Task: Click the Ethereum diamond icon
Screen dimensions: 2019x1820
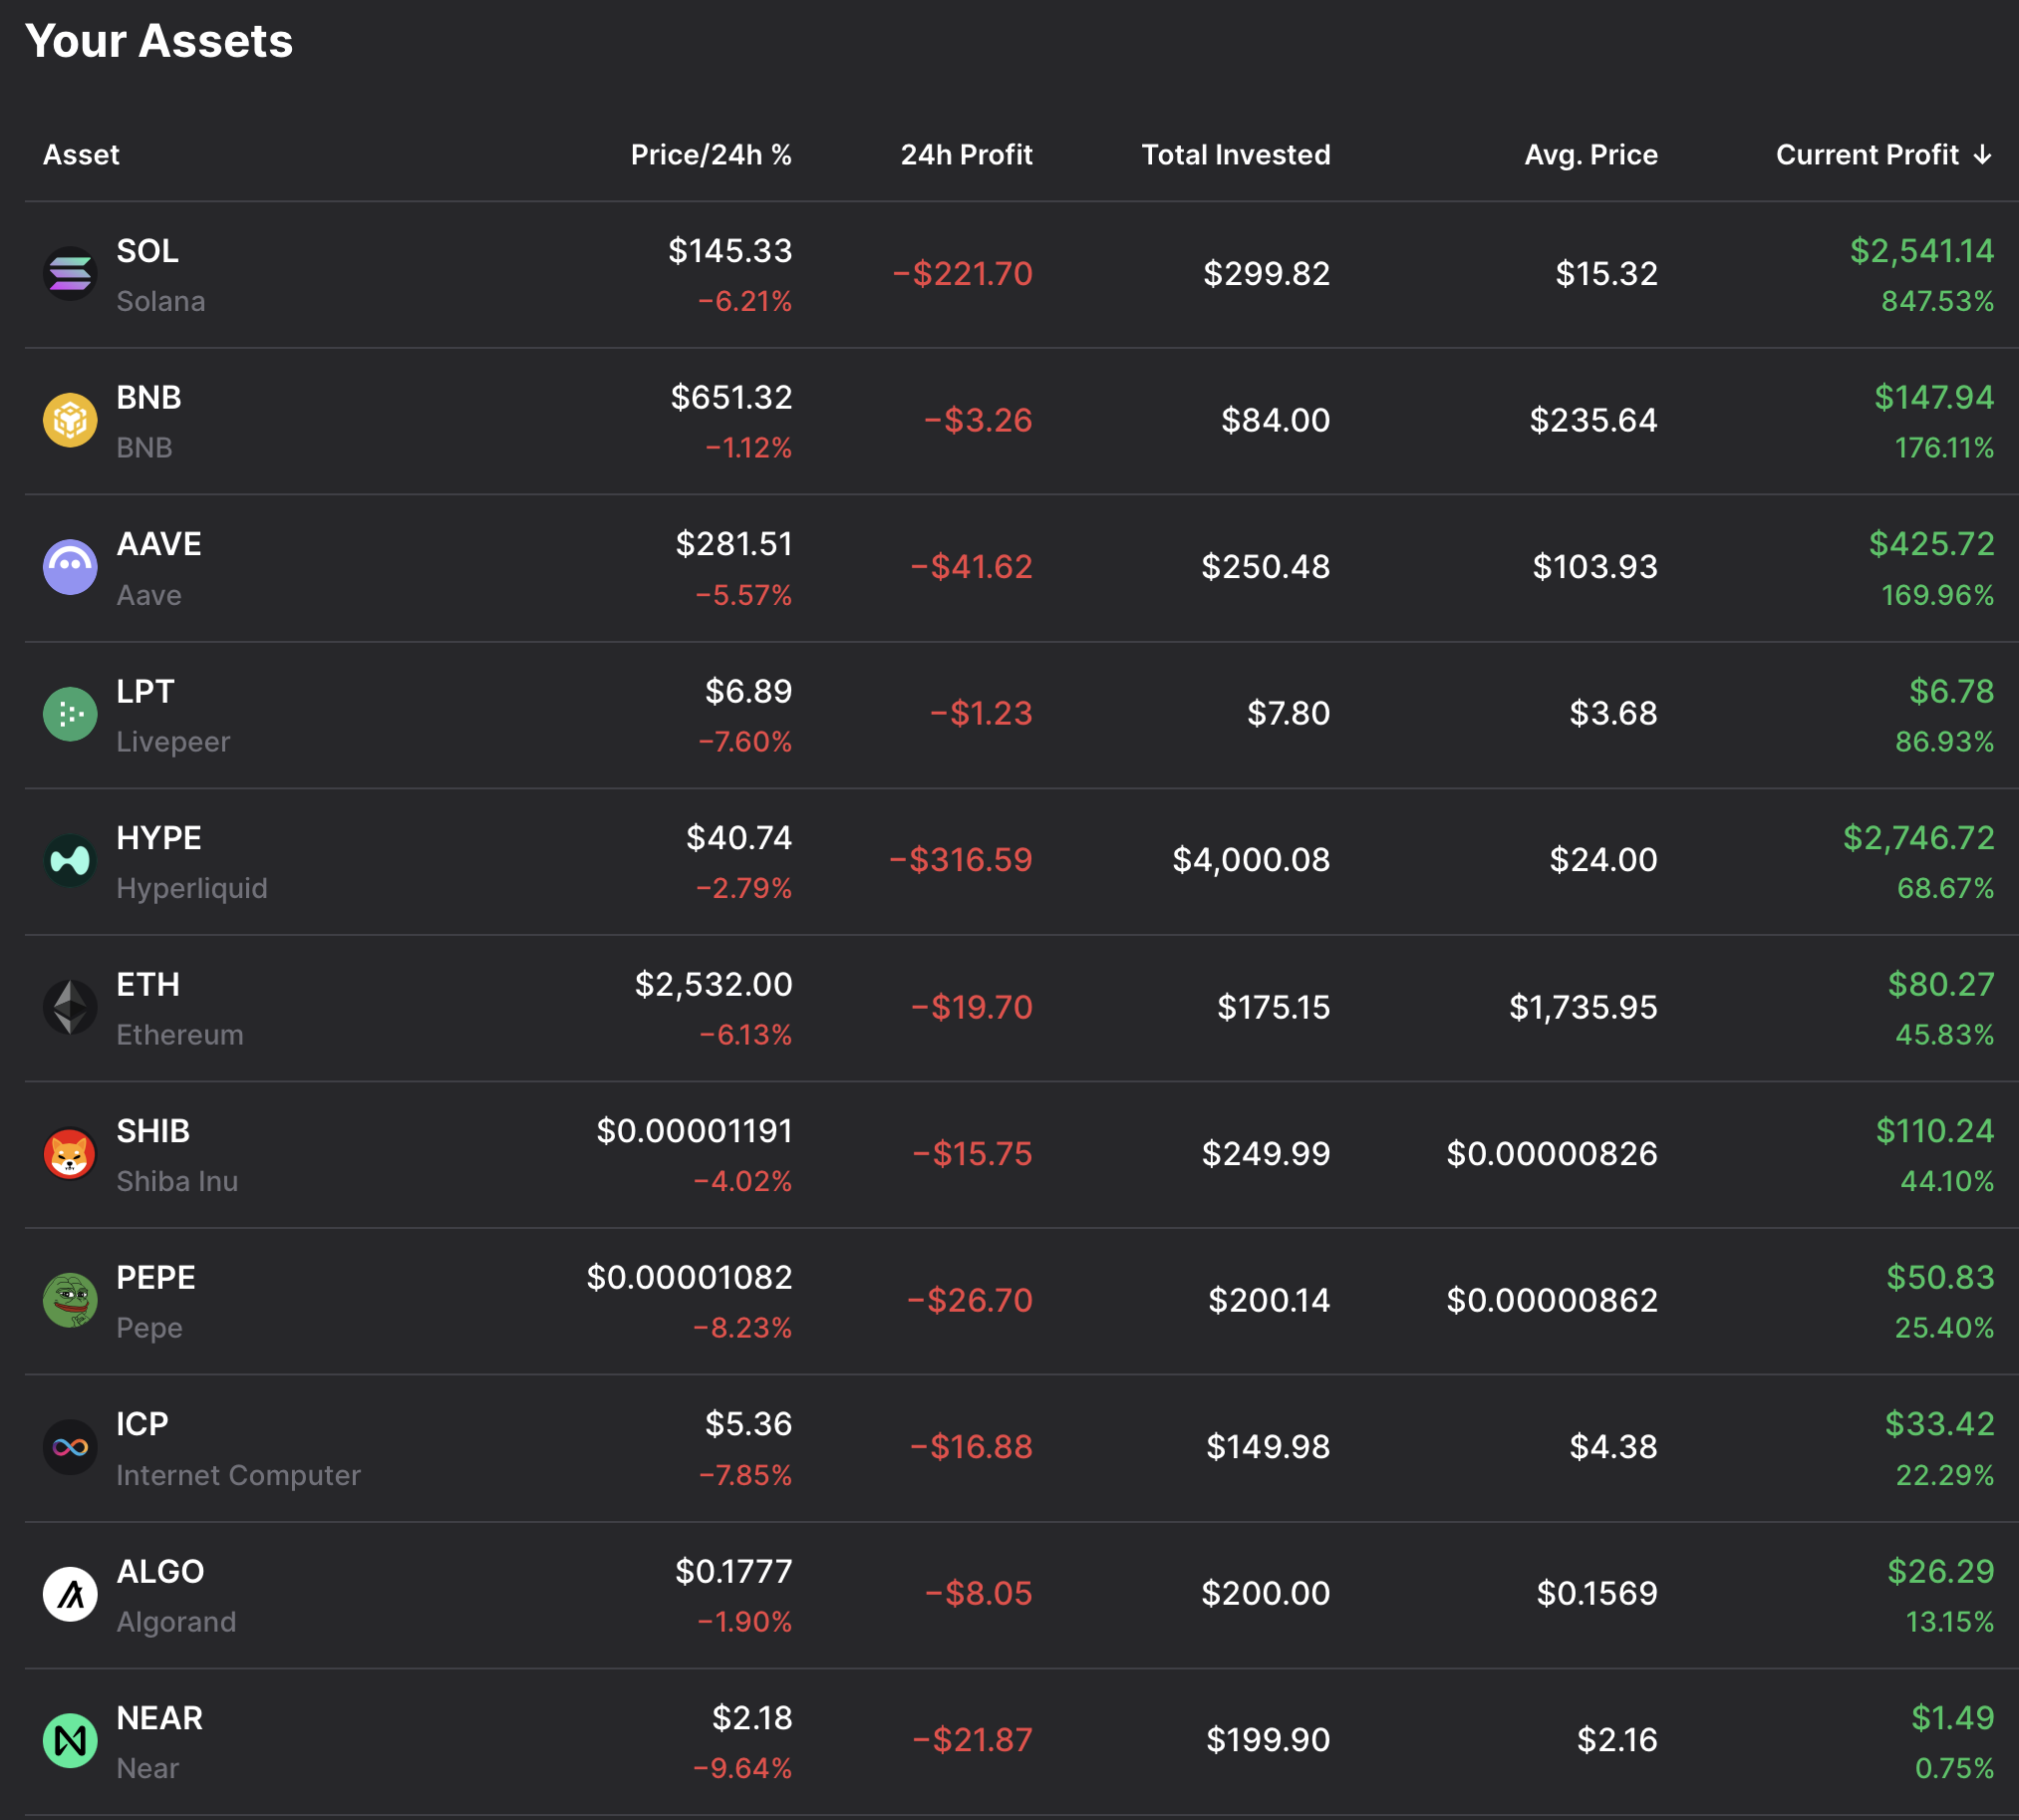Action: click(x=70, y=1007)
